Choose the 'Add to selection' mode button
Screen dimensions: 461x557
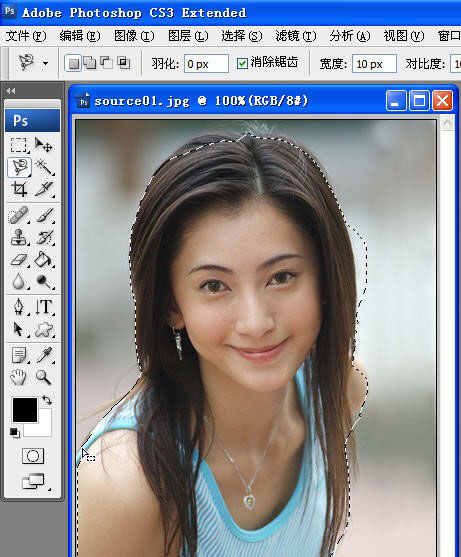click(x=90, y=63)
